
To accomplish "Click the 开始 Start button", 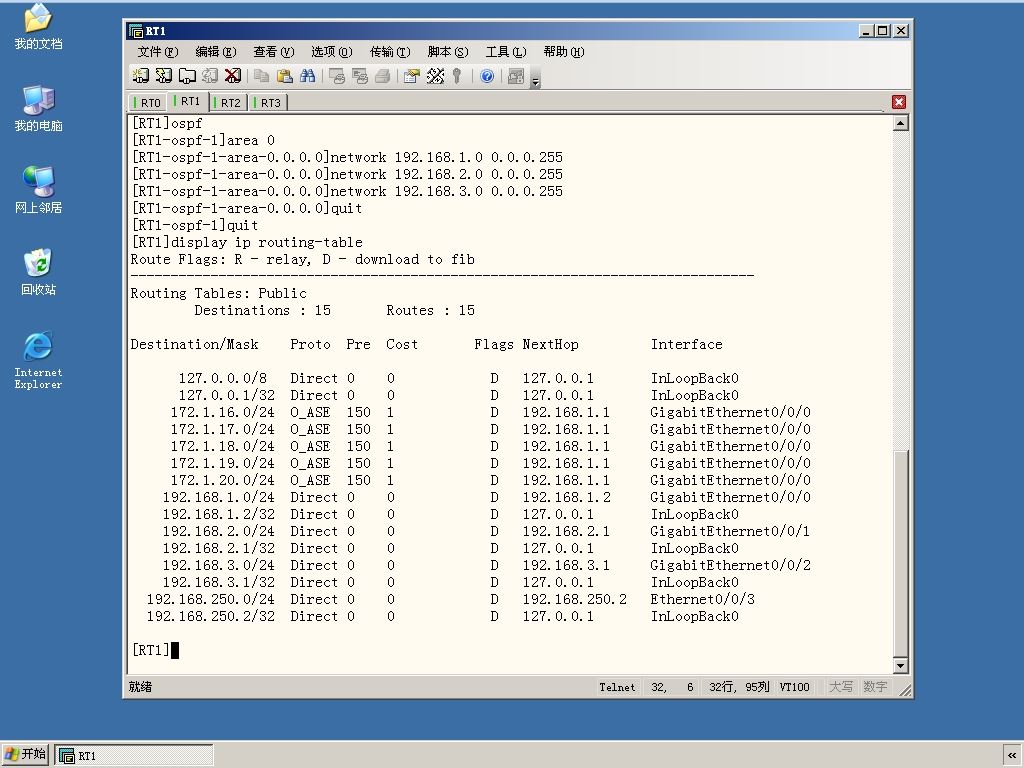I will tap(25, 754).
